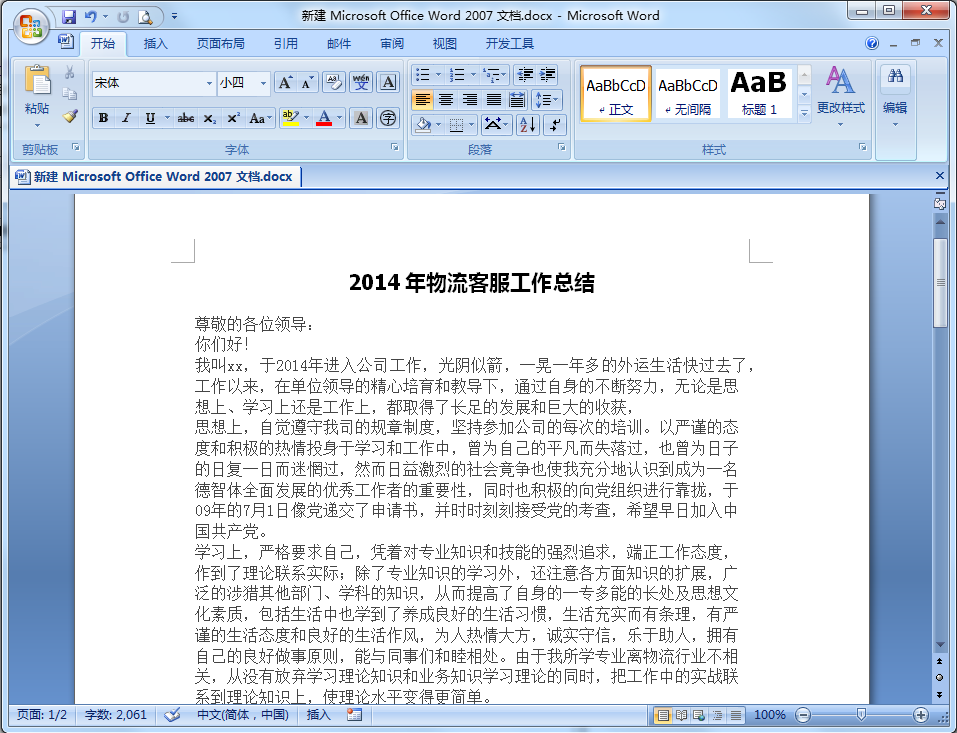Toggle Underline formatting
Image resolution: width=957 pixels, height=733 pixels.
click(150, 118)
